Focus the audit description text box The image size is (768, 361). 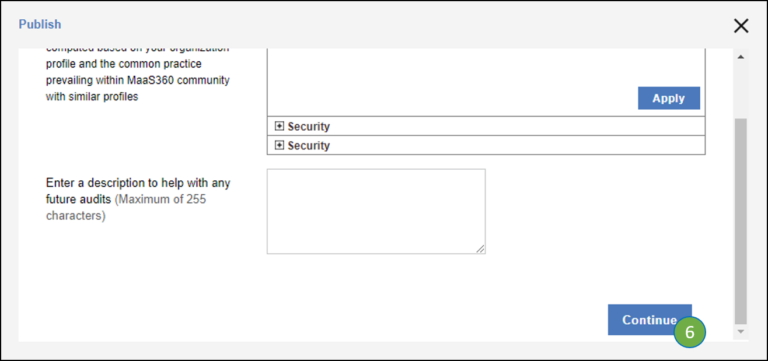pyautogui.click(x=376, y=211)
